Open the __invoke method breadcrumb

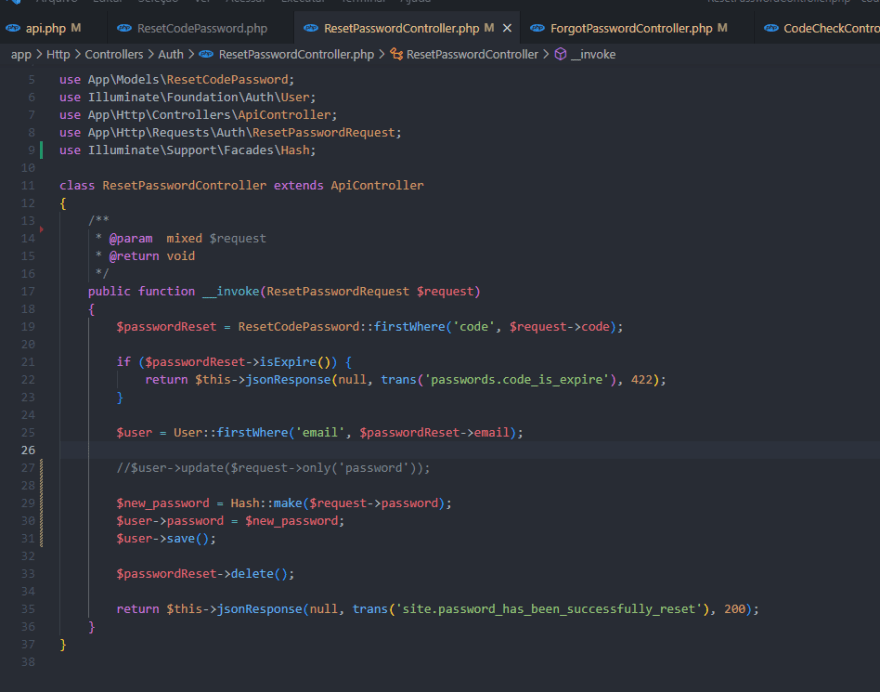click(x=593, y=54)
